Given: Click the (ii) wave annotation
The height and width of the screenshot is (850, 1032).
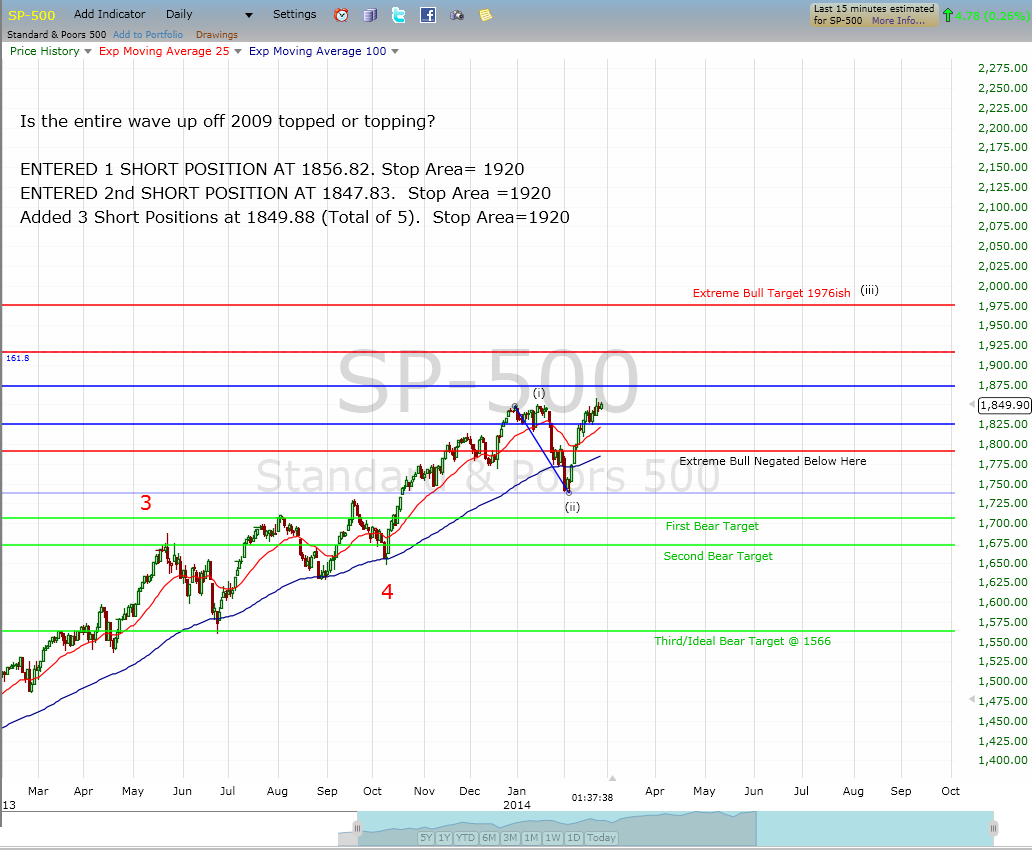Looking at the screenshot, I should (x=572, y=507).
